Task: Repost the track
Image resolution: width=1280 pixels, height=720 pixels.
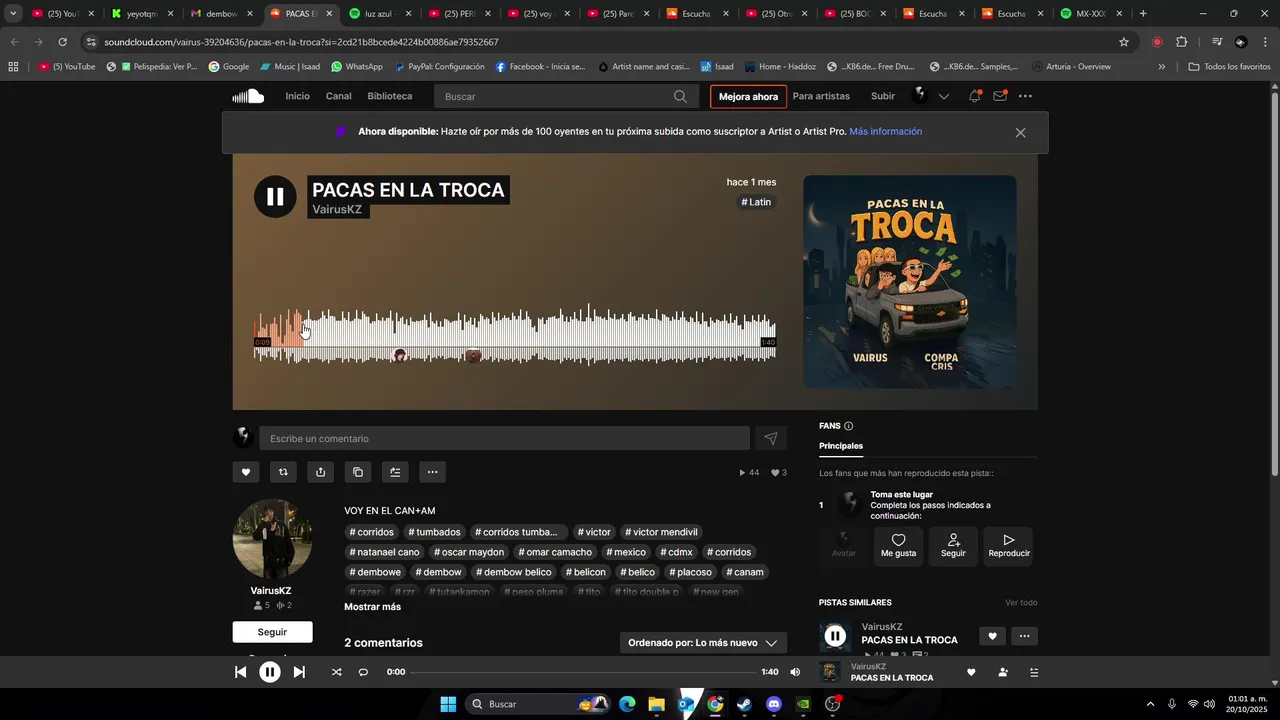Action: [283, 472]
